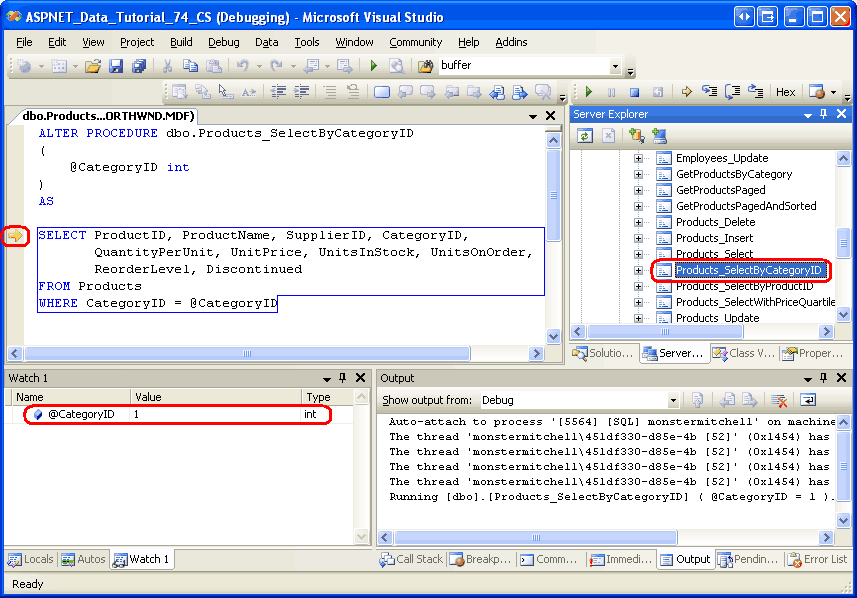Open the Debug menu

point(223,42)
